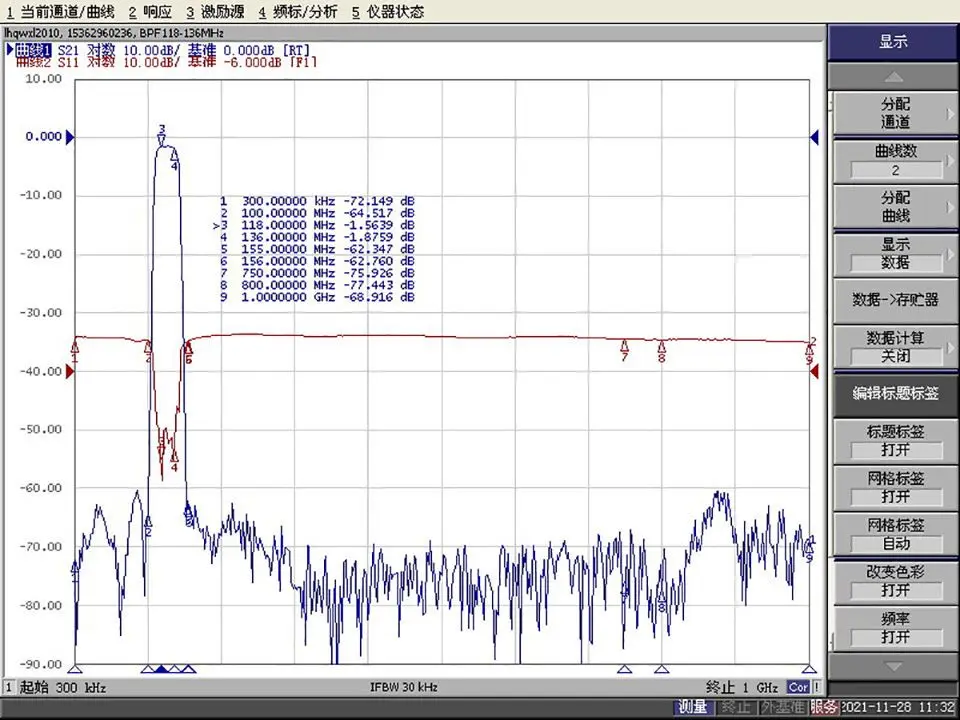
Task: Select marker row 156.00000 MHz -62.760 dB
Action: coord(317,261)
